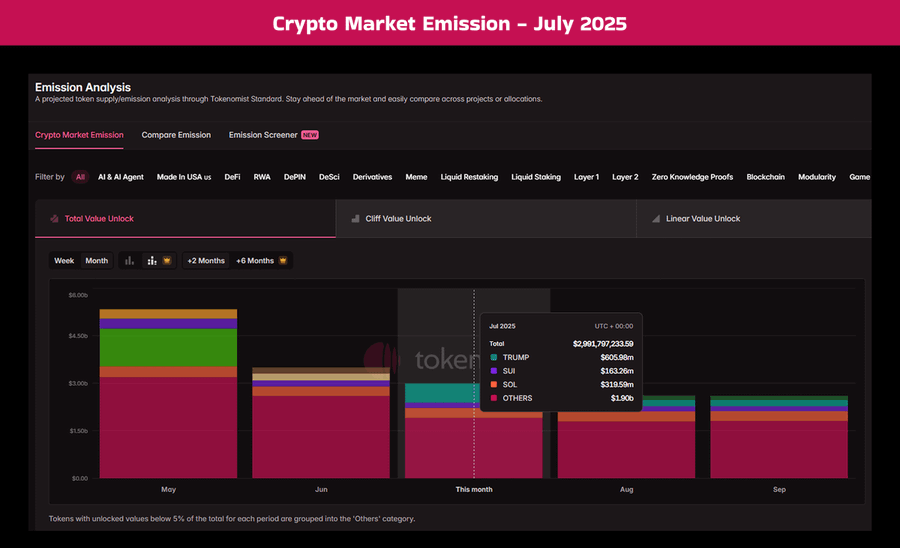Image resolution: width=900 pixels, height=548 pixels.
Task: Click the Jun bar's crimson segment
Action: pos(321,437)
